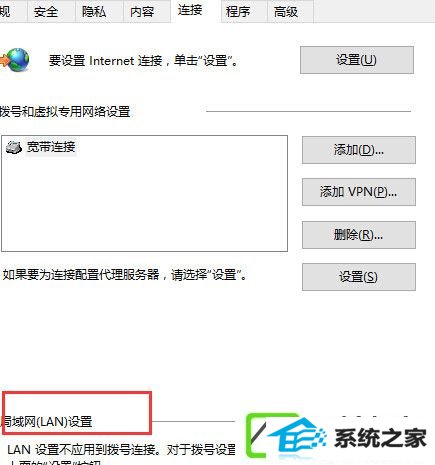Click the 拨号和虚拟专用网络设置 group label
The width and height of the screenshot is (435, 465).
coord(65,111)
